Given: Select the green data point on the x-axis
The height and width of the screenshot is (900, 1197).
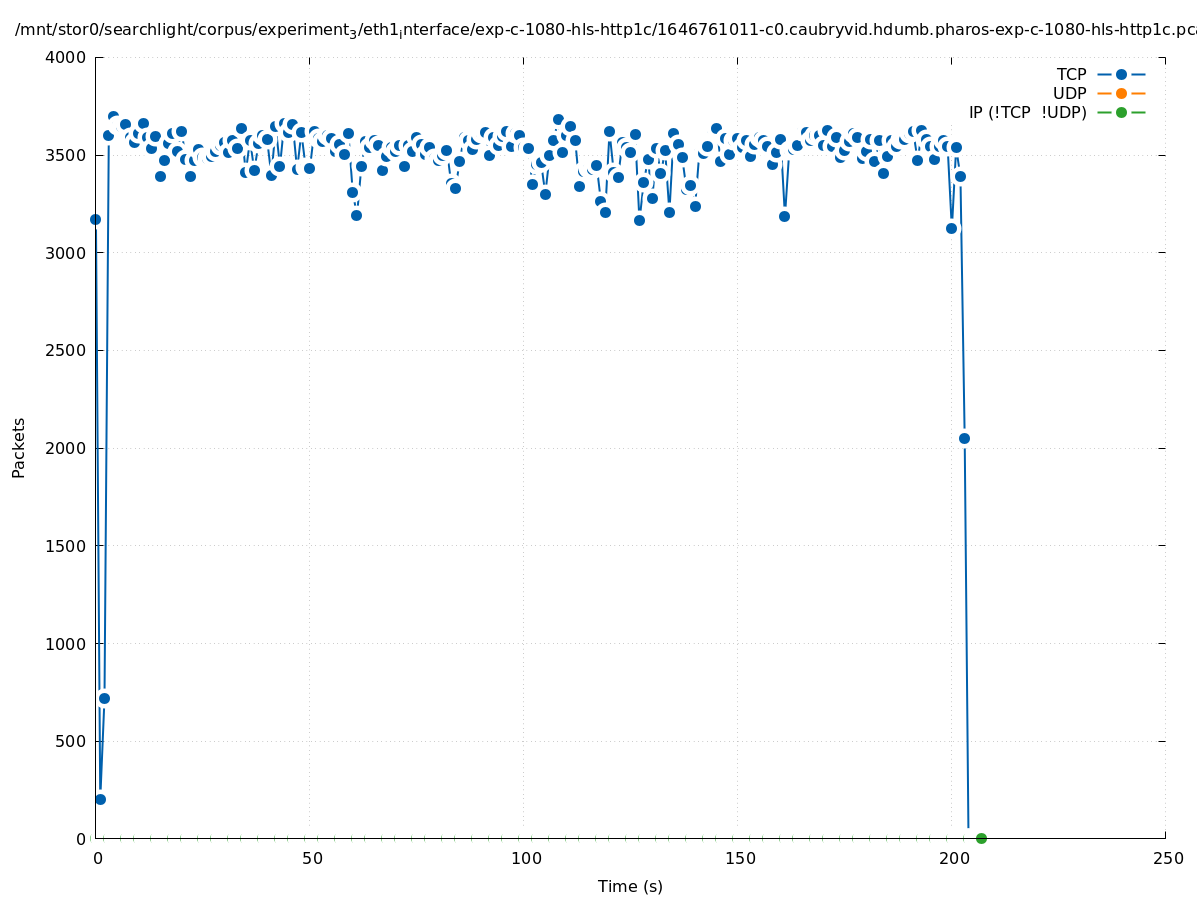Looking at the screenshot, I should (x=981, y=838).
